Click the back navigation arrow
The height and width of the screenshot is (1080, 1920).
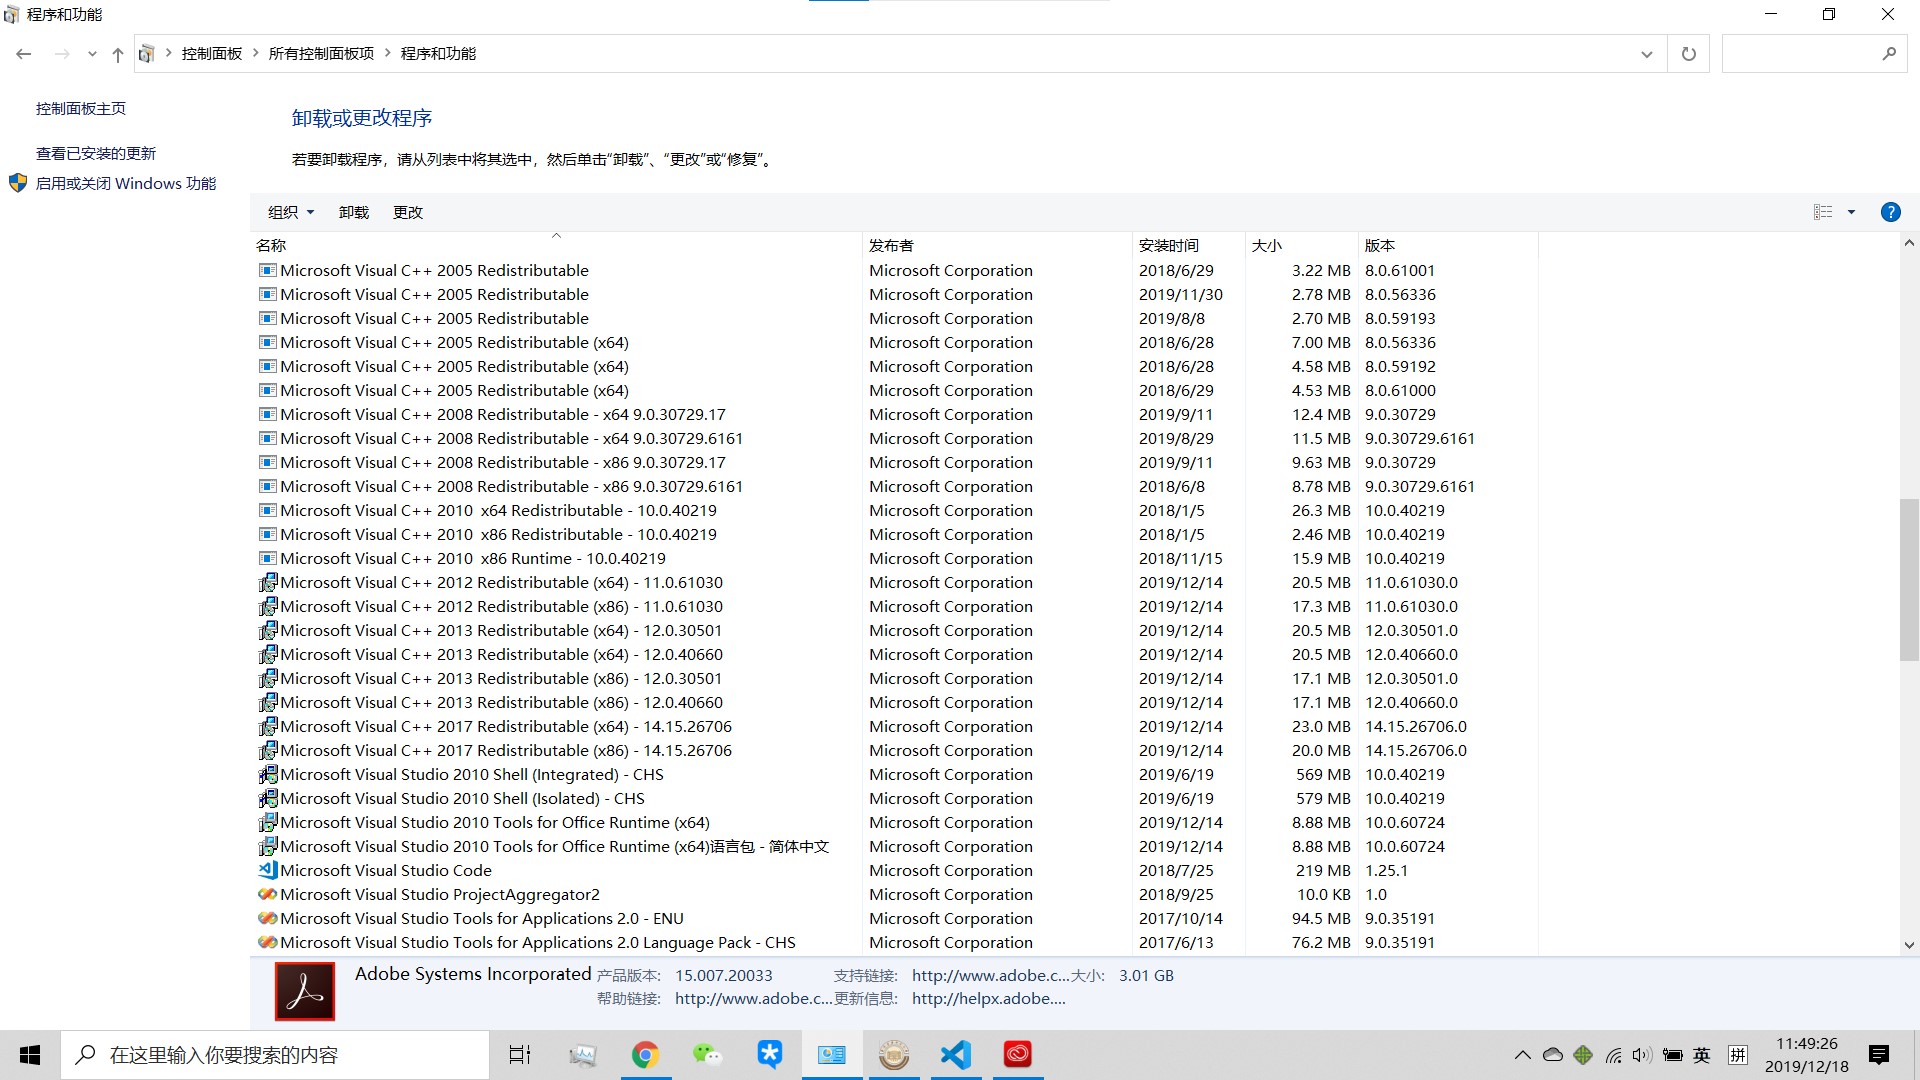[24, 54]
